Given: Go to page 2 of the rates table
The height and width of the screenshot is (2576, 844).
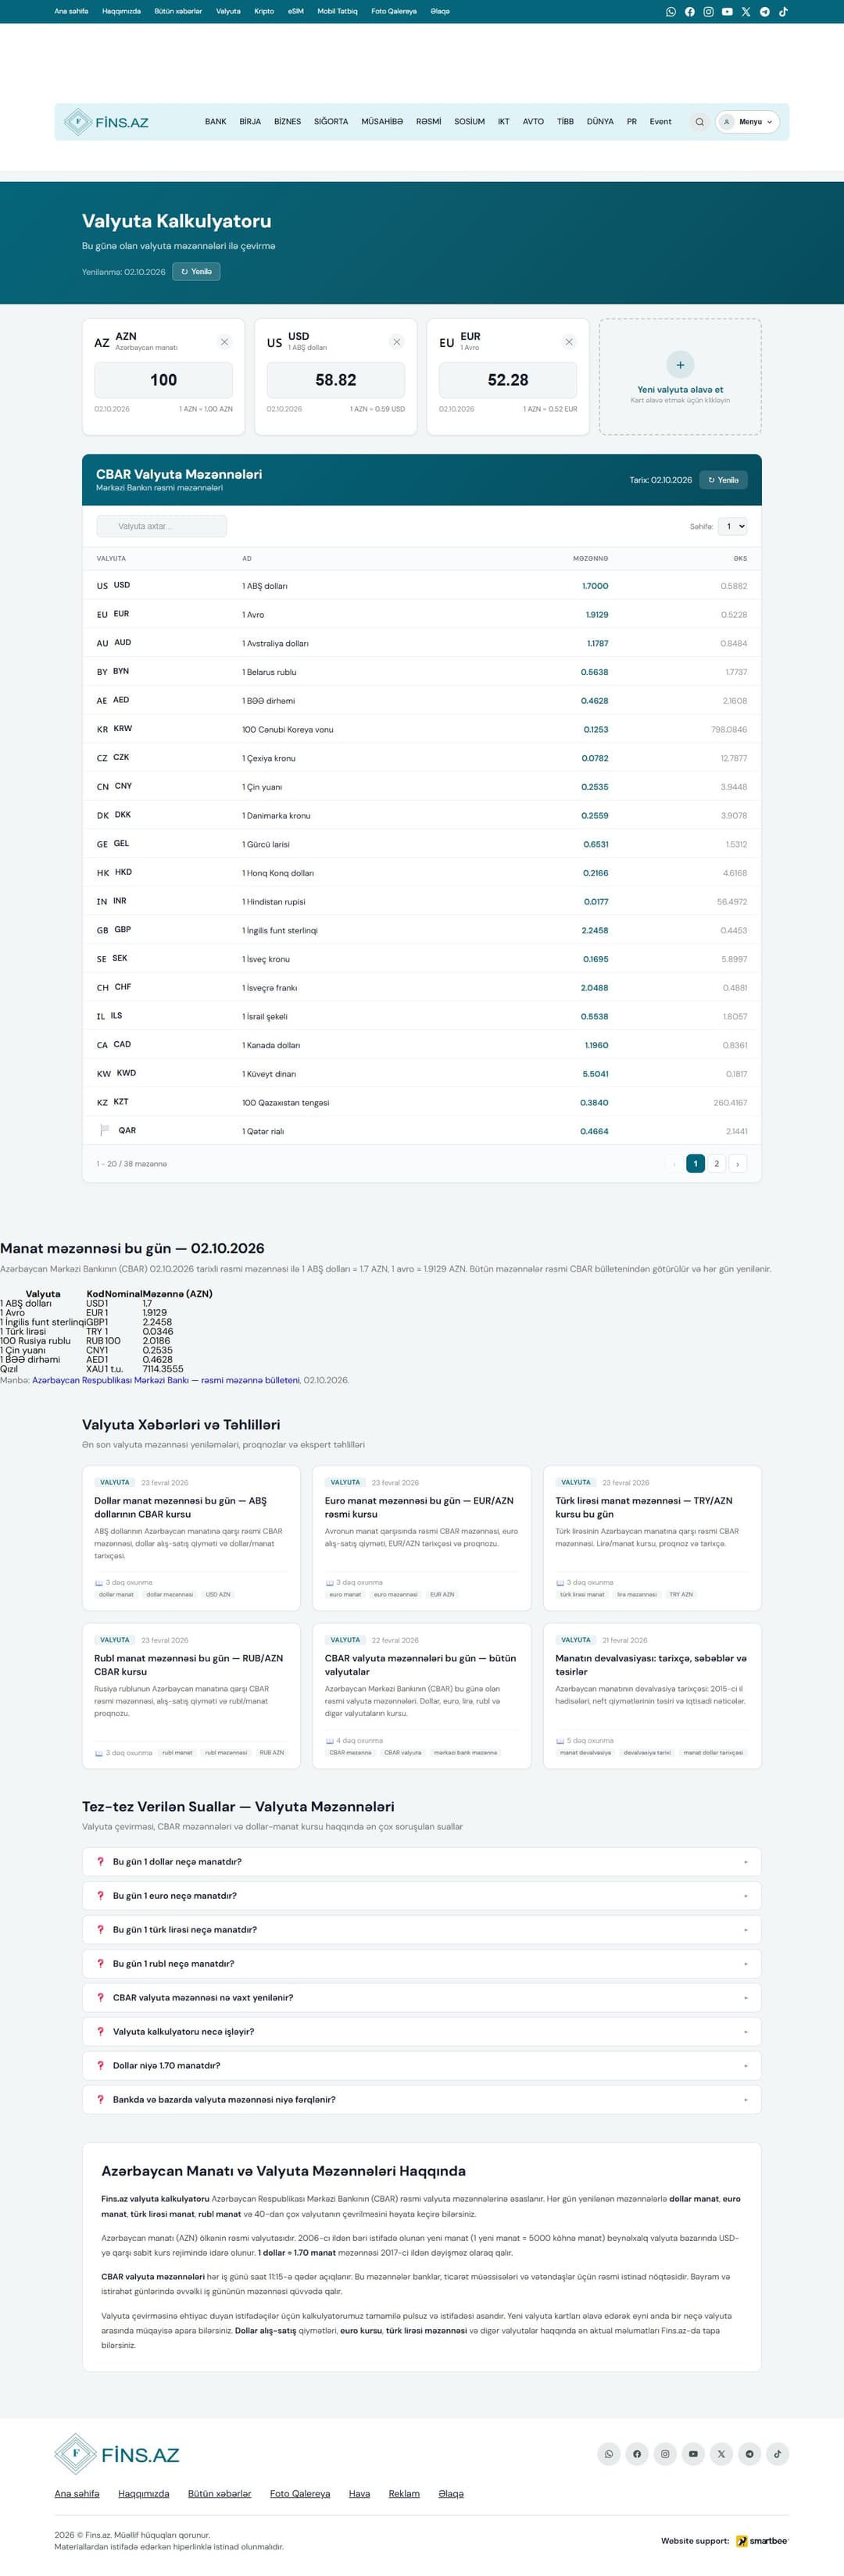Looking at the screenshot, I should click(x=716, y=1163).
